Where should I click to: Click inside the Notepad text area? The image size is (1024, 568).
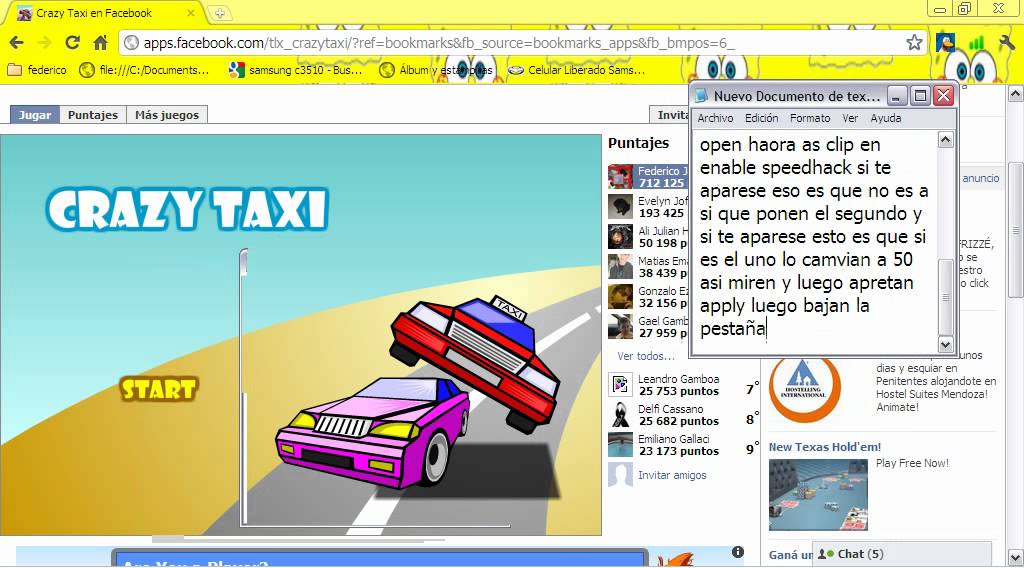tap(815, 242)
